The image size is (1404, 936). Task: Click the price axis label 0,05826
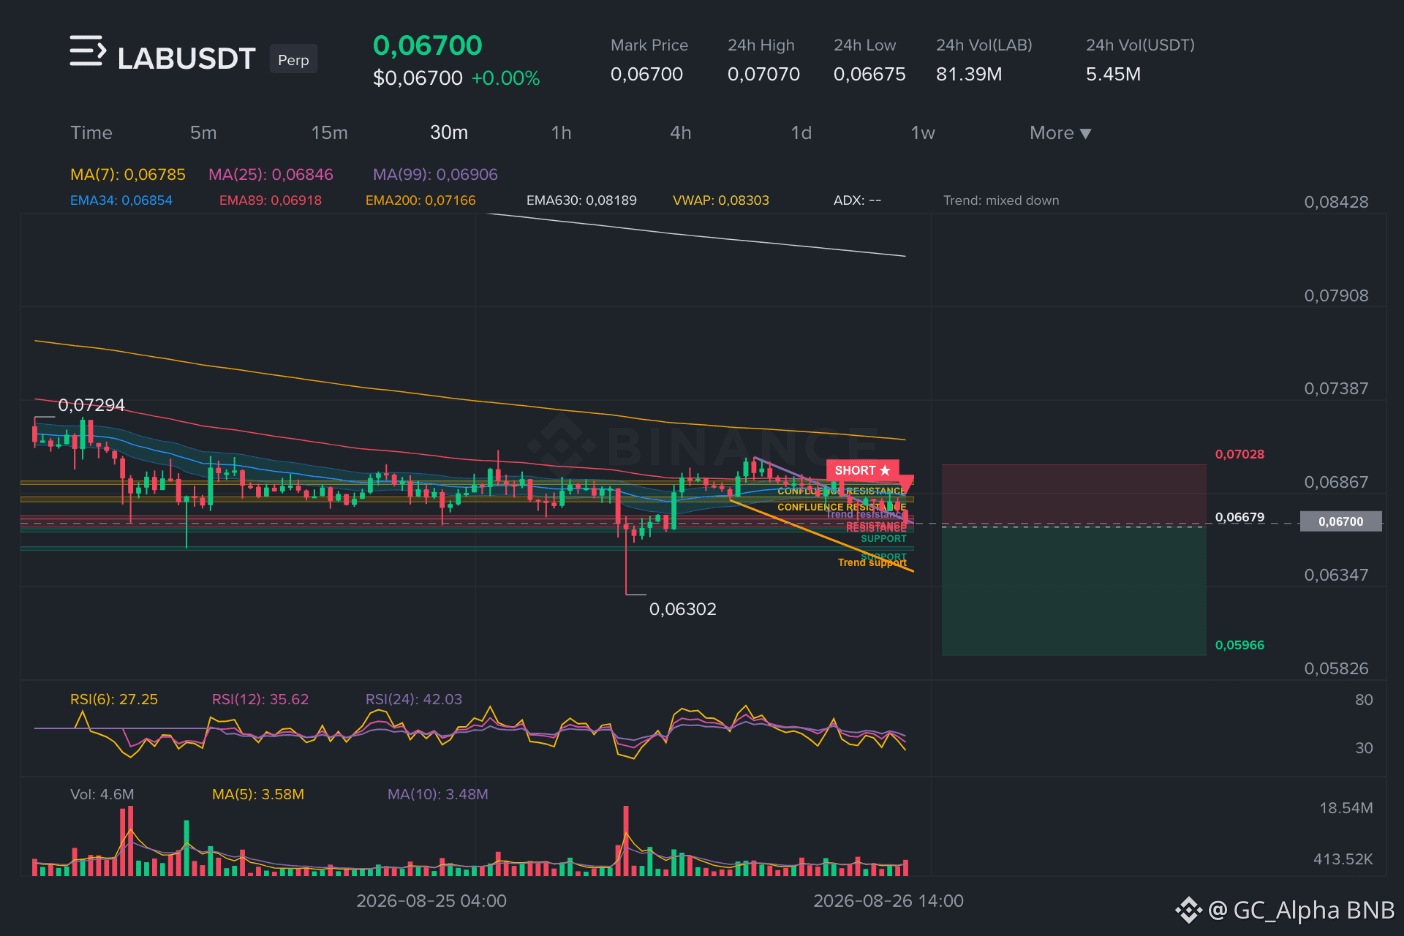(1336, 669)
